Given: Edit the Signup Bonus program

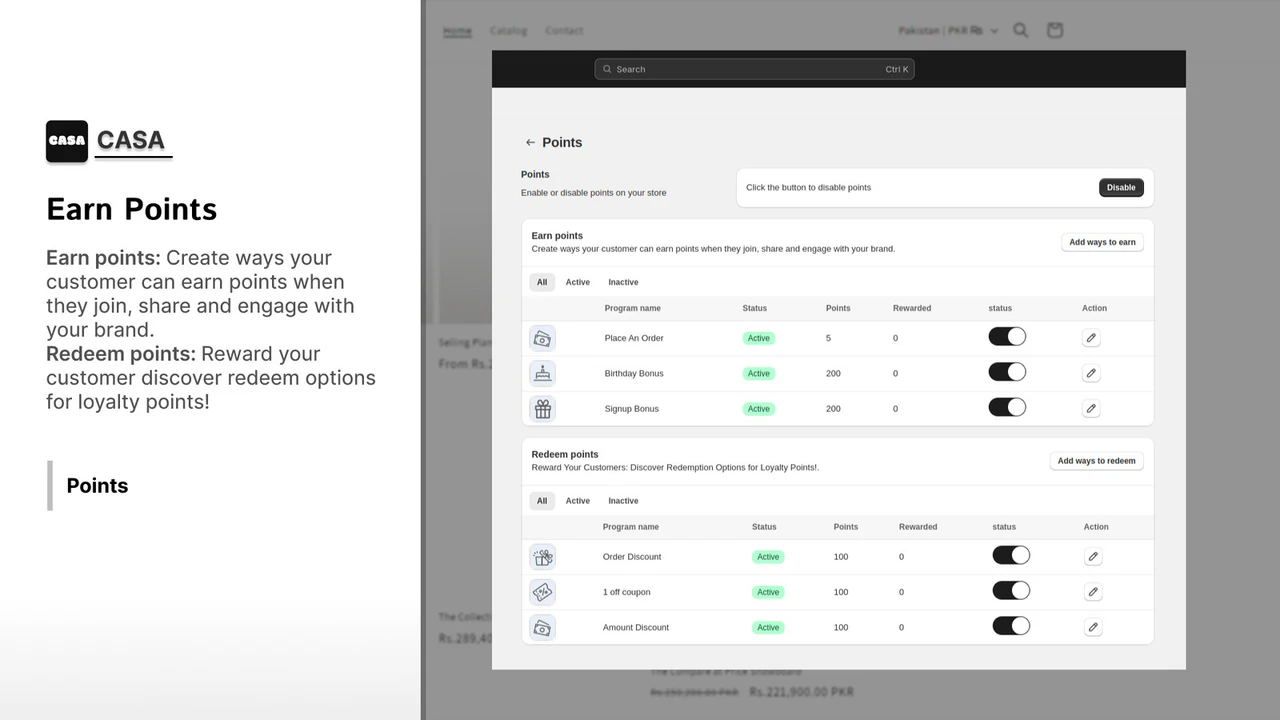Looking at the screenshot, I should point(1091,408).
